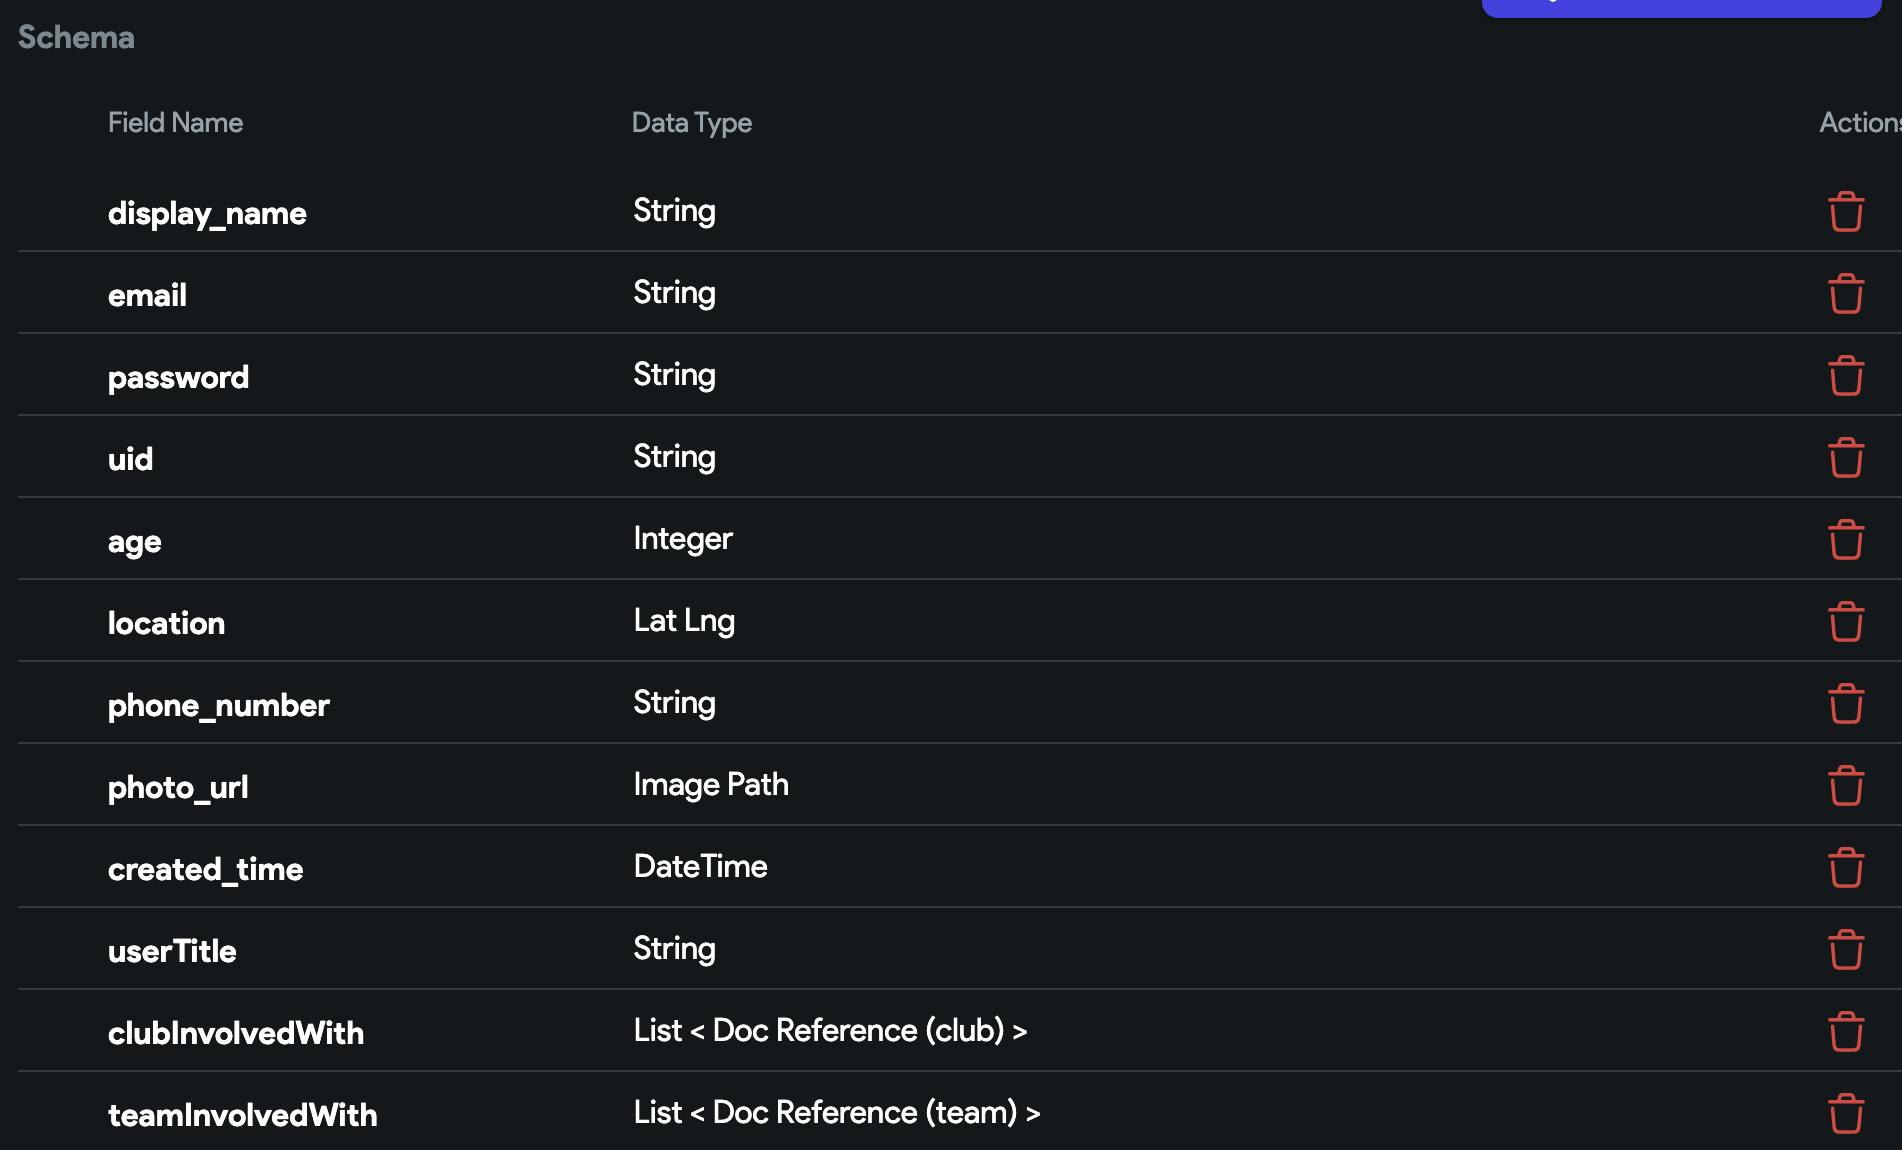Remove the password field with trash icon
Image resolution: width=1902 pixels, height=1150 pixels.
pos(1845,376)
